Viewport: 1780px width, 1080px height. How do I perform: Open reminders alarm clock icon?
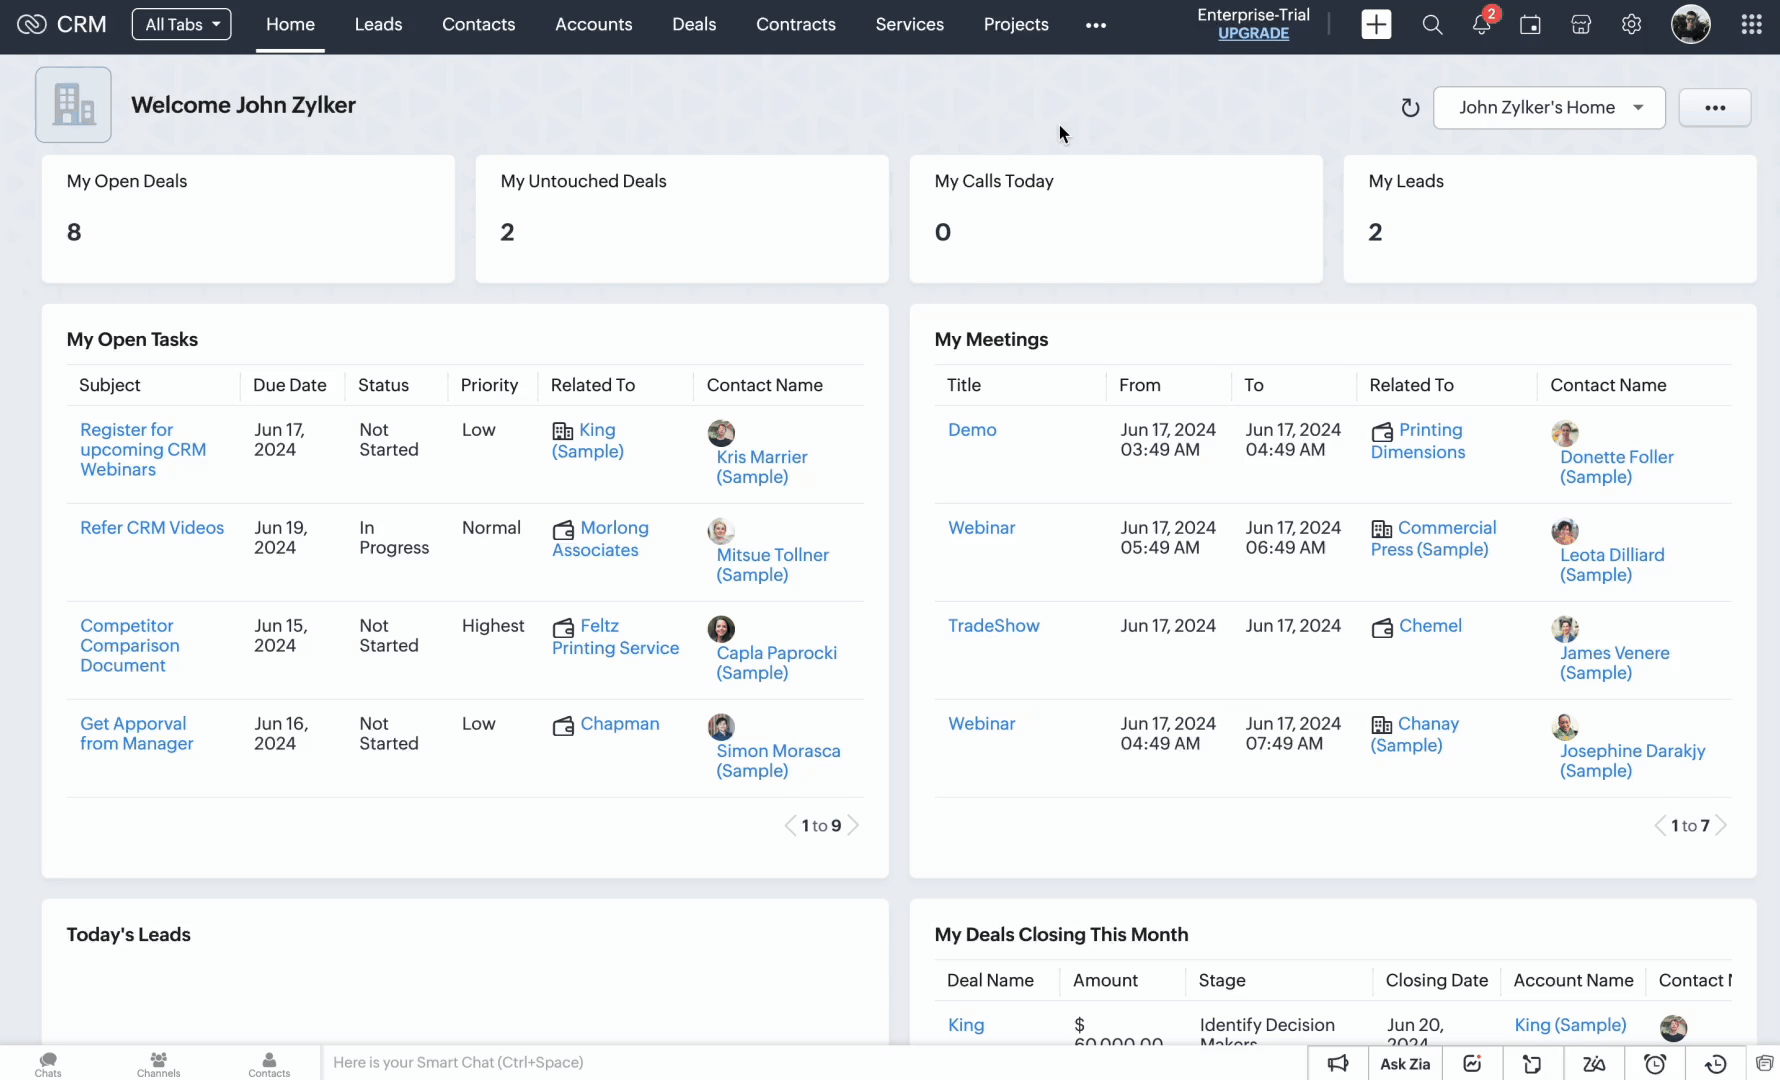coord(1655,1064)
